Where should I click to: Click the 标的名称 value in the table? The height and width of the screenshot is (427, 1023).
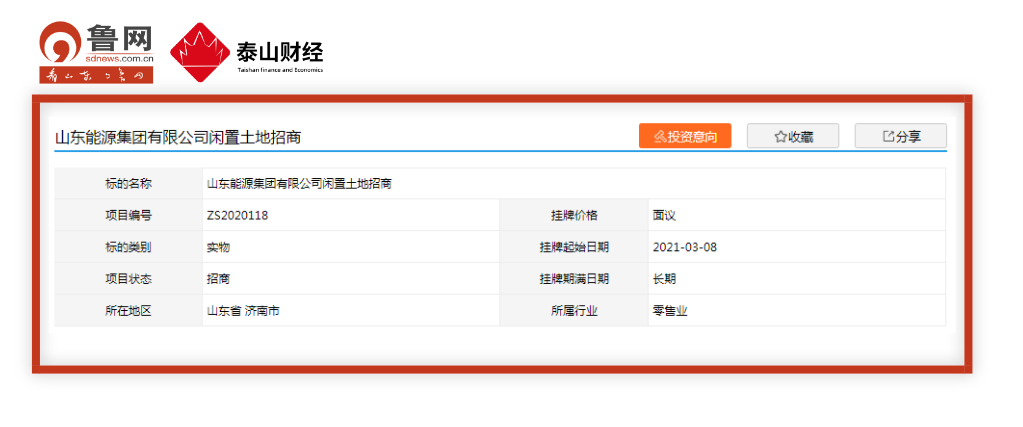pos(298,184)
